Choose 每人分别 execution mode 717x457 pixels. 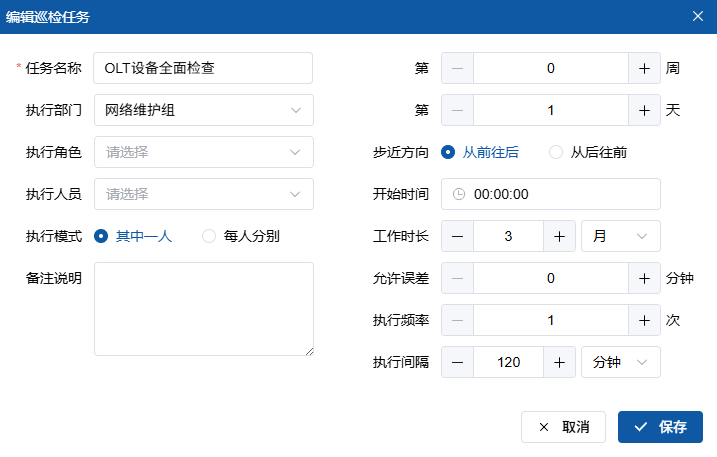(209, 236)
